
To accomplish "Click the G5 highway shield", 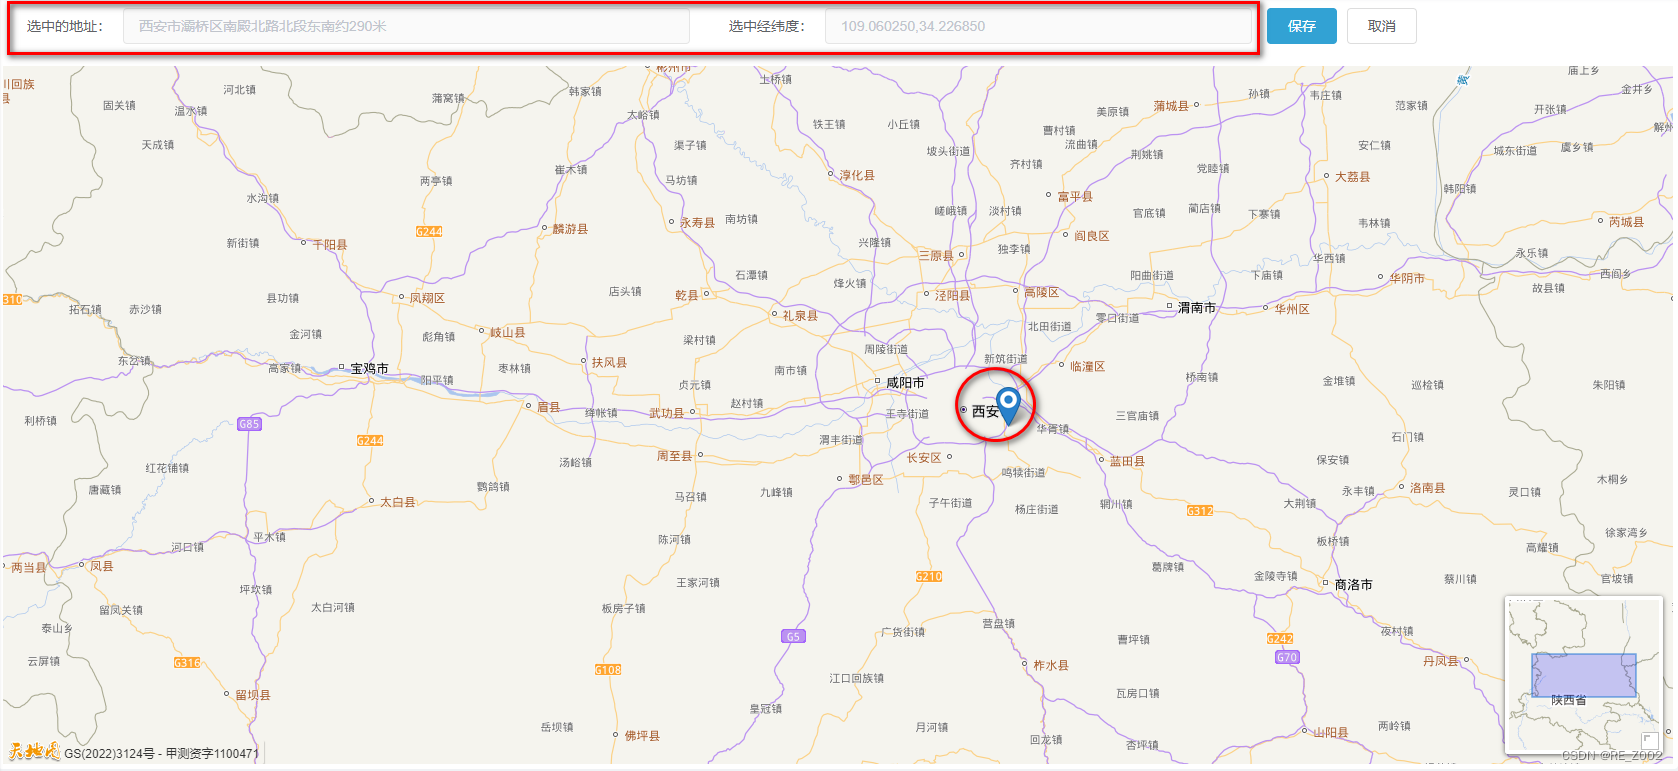I will (792, 636).
